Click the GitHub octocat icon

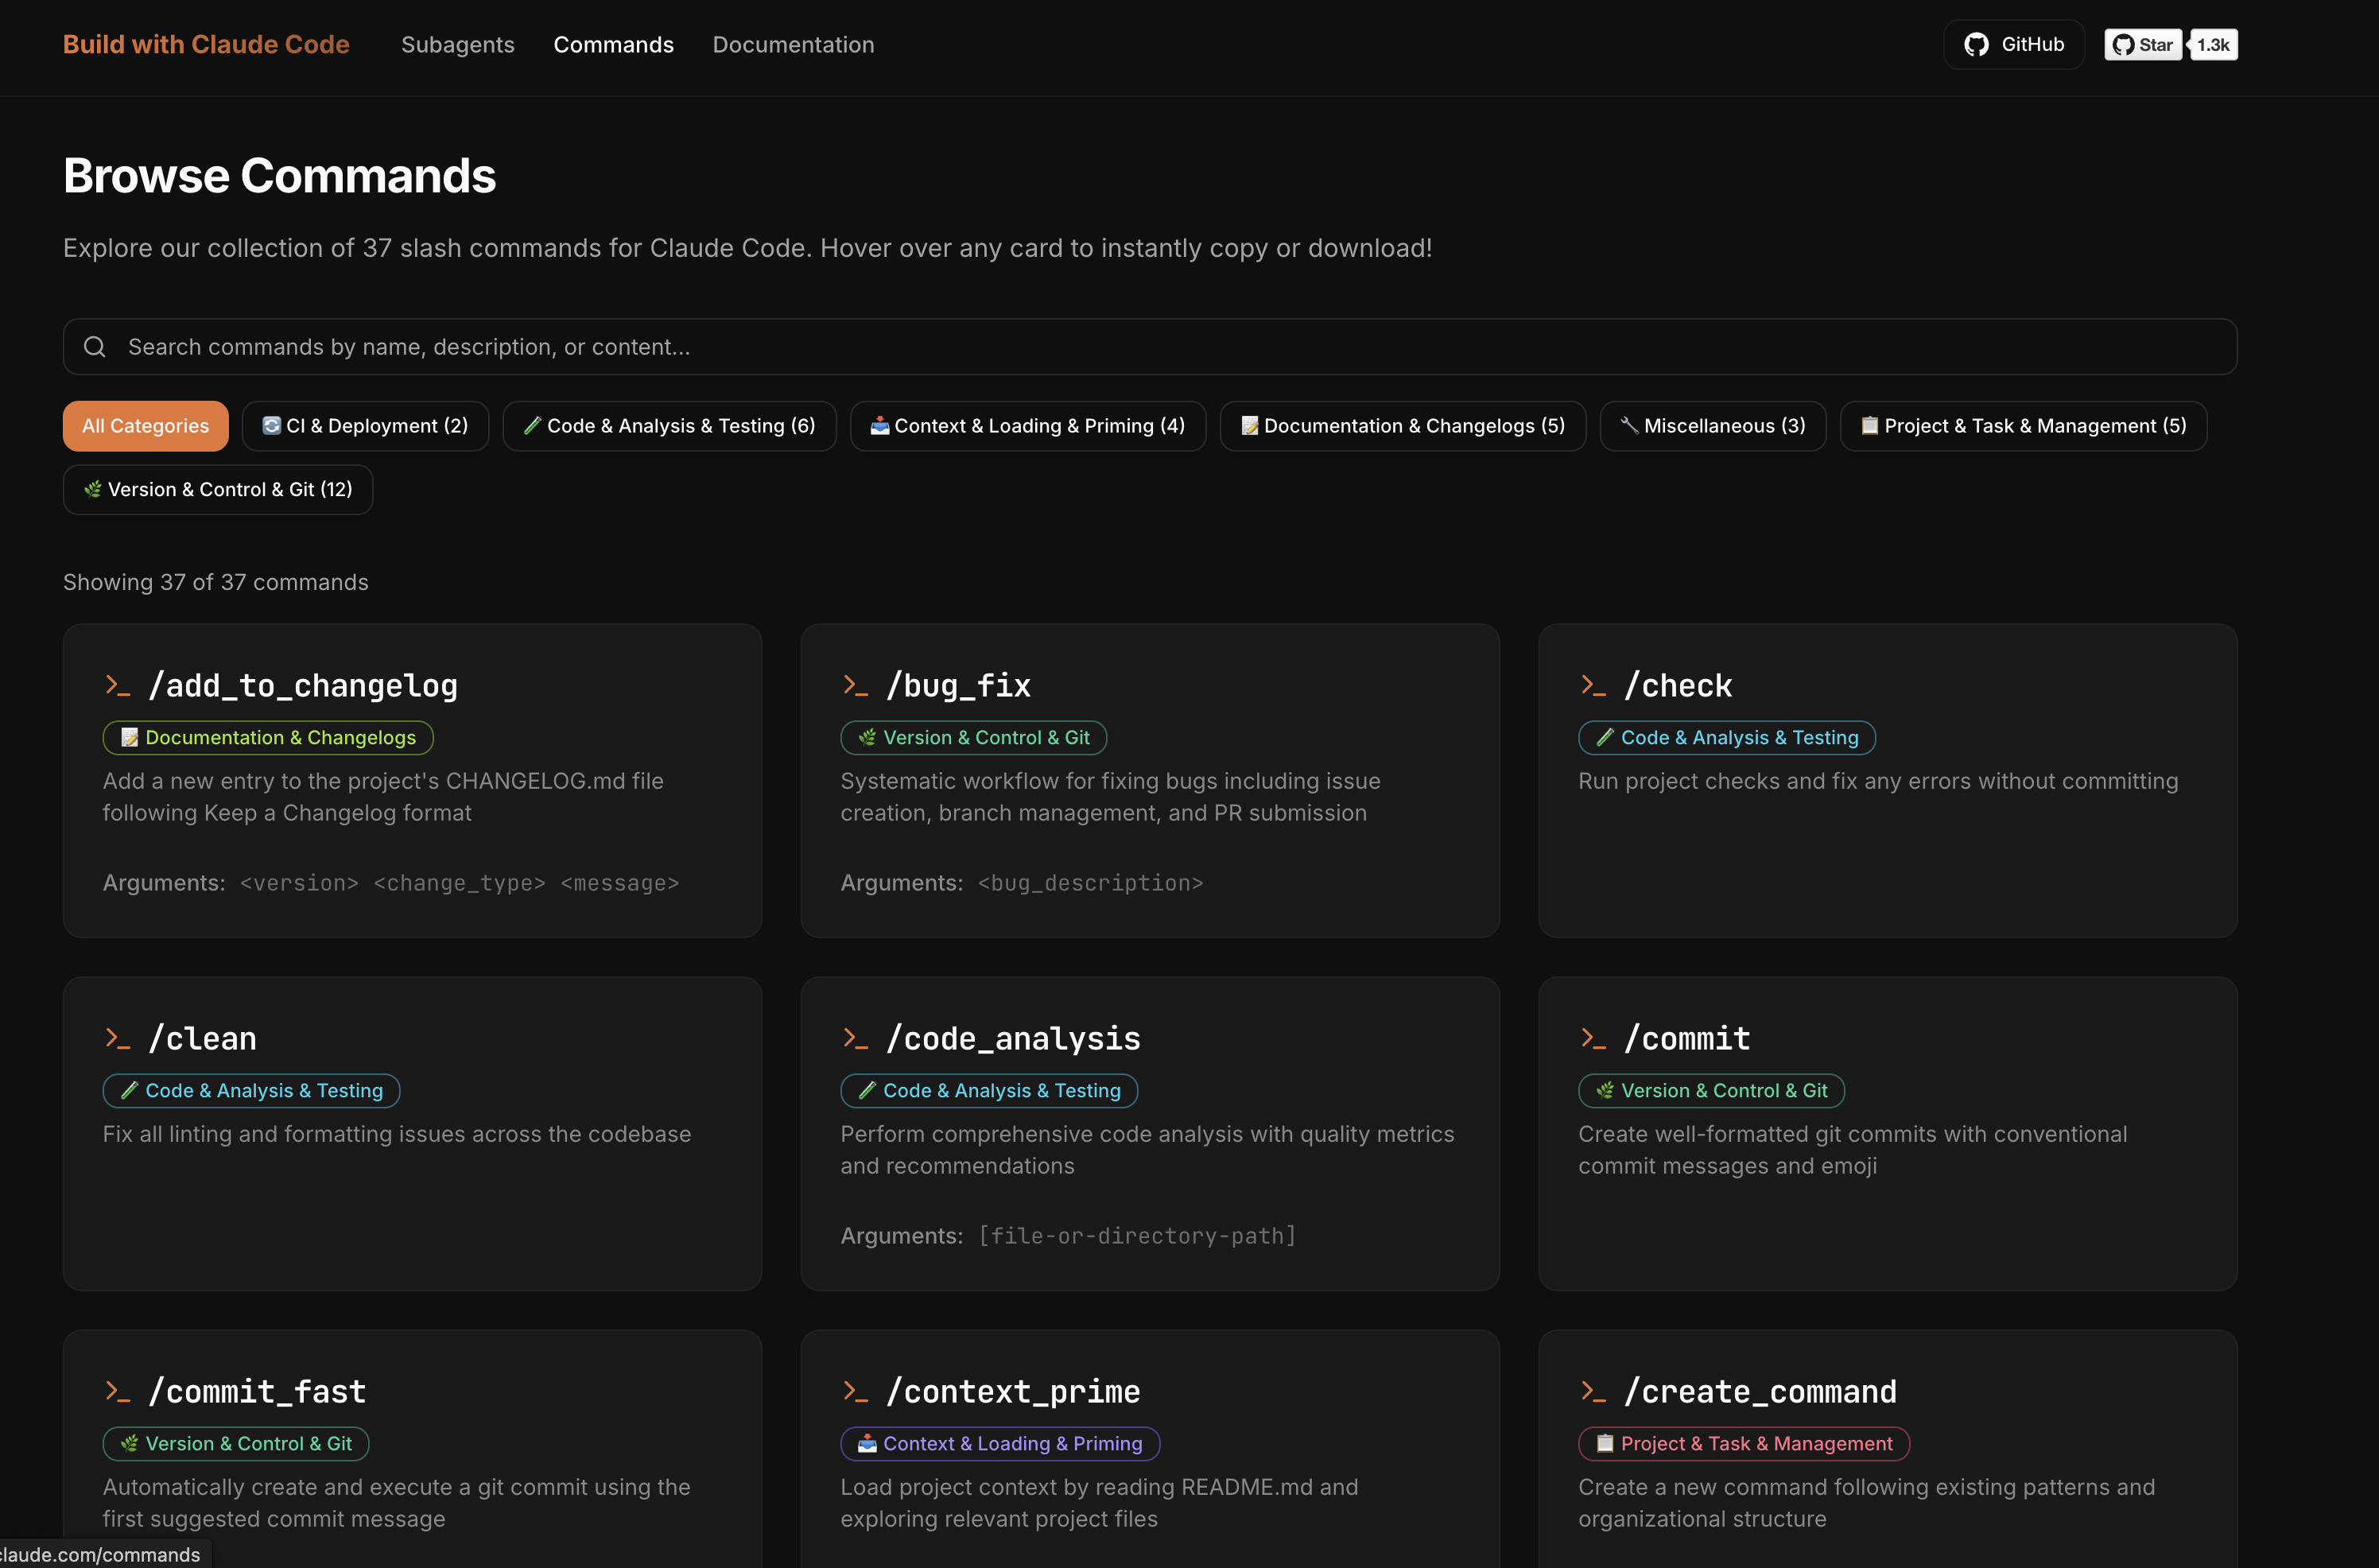pos(1975,45)
